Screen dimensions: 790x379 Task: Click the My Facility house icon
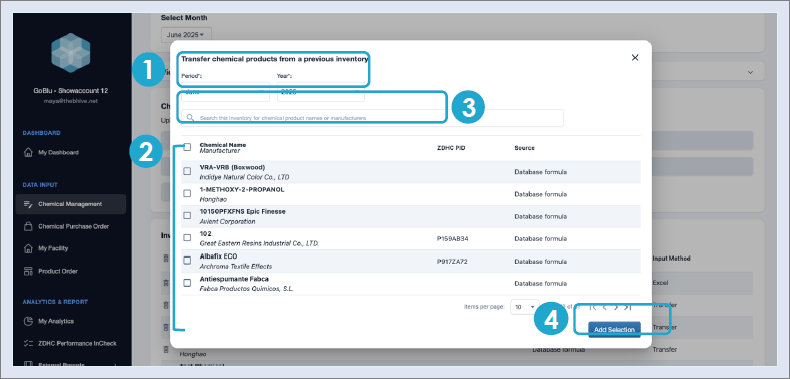(x=28, y=248)
